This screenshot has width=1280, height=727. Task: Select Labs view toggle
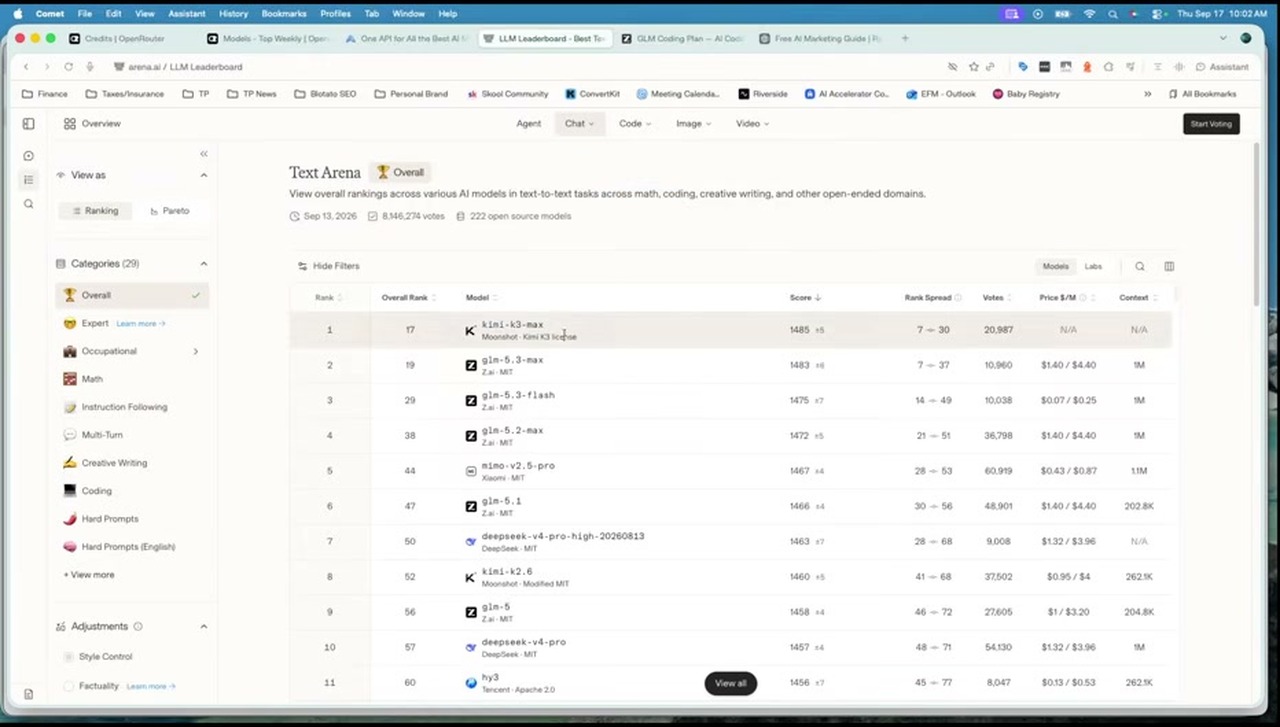click(x=1093, y=266)
